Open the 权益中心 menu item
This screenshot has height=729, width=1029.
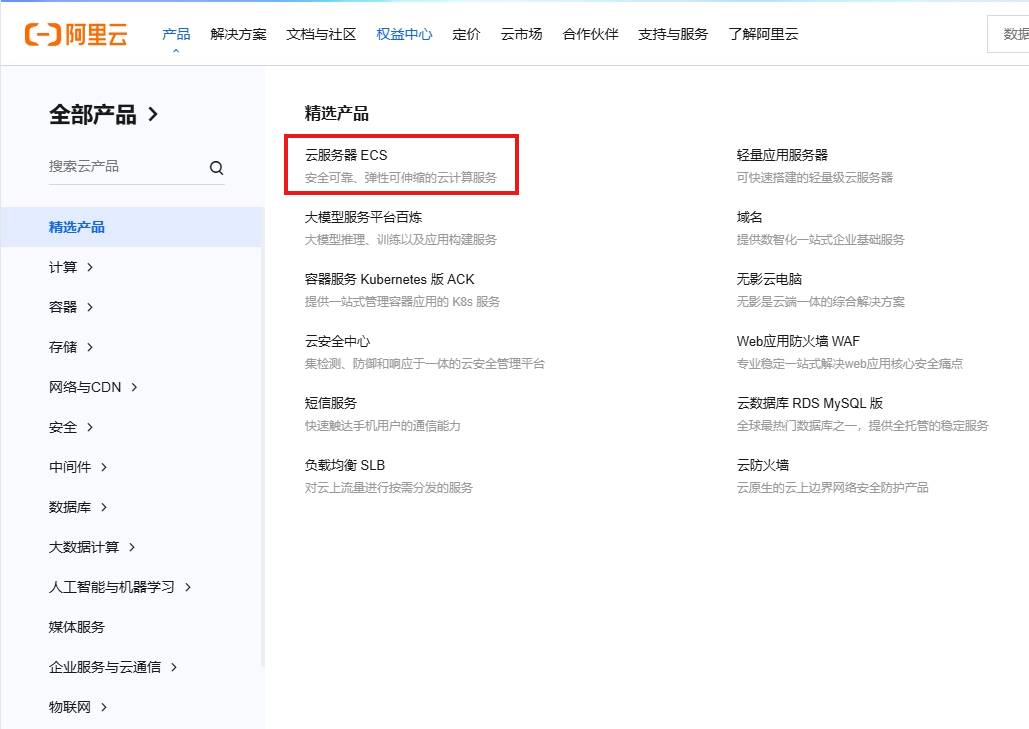[x=404, y=34]
